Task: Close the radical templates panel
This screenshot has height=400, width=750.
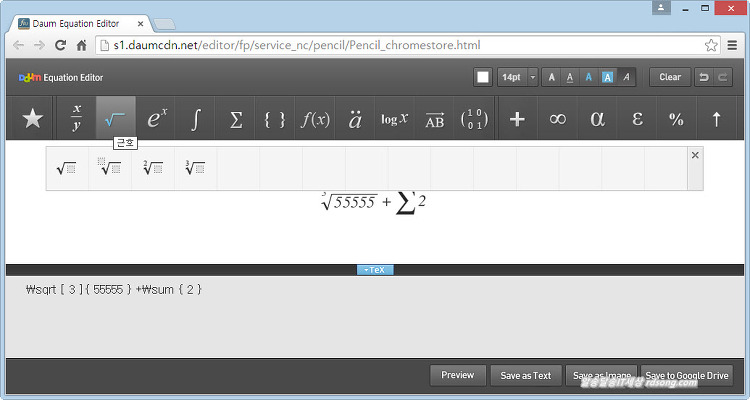Action: (695, 155)
